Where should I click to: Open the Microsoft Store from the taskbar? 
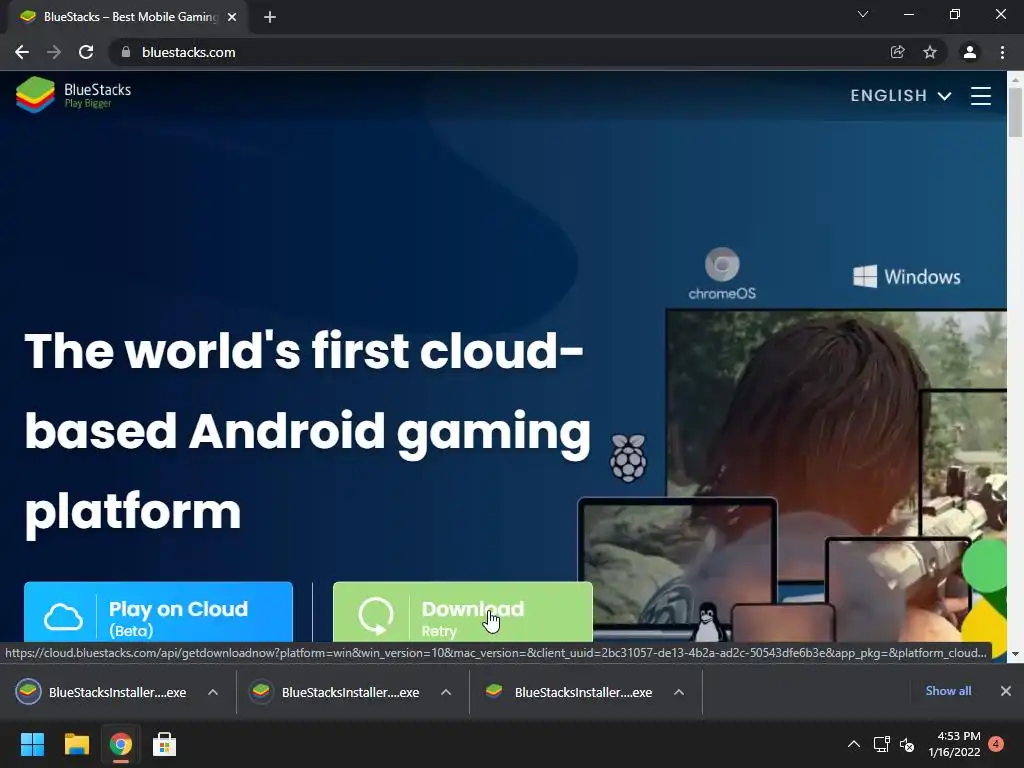click(x=164, y=744)
